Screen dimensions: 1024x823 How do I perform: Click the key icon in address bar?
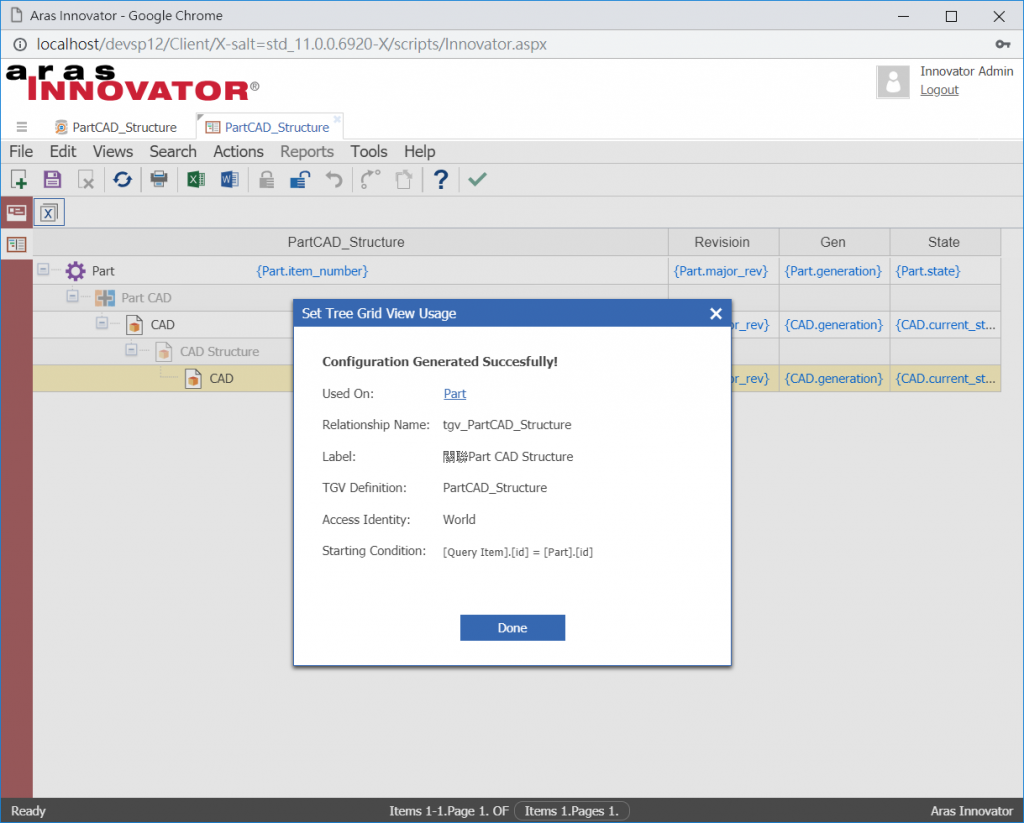click(1002, 44)
